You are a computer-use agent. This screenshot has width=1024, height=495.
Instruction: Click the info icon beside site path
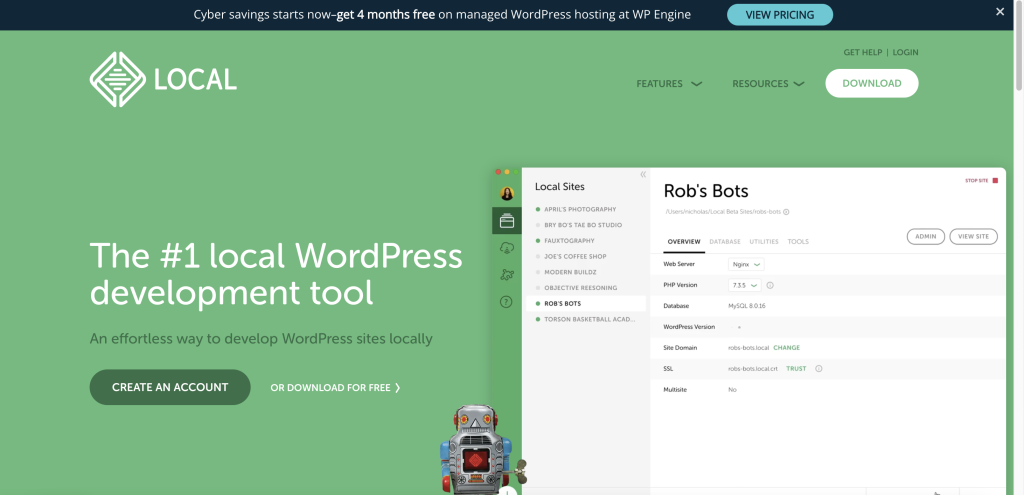786,212
